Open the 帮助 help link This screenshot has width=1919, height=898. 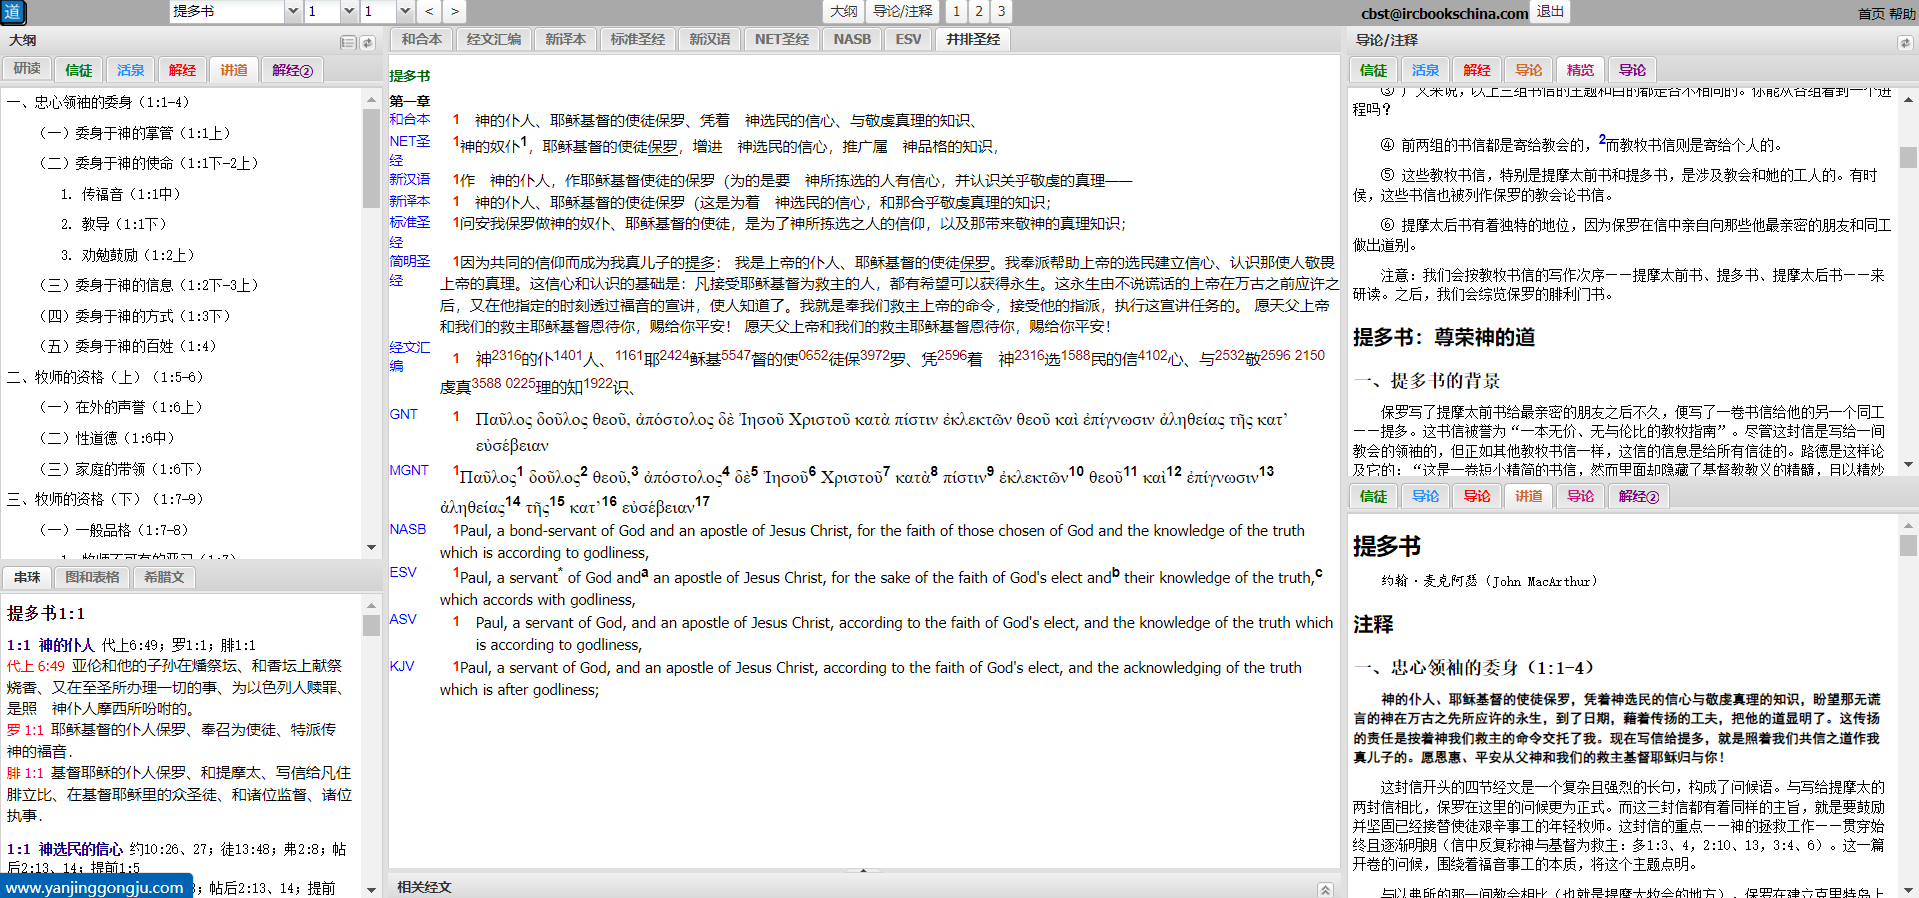pyautogui.click(x=1902, y=14)
